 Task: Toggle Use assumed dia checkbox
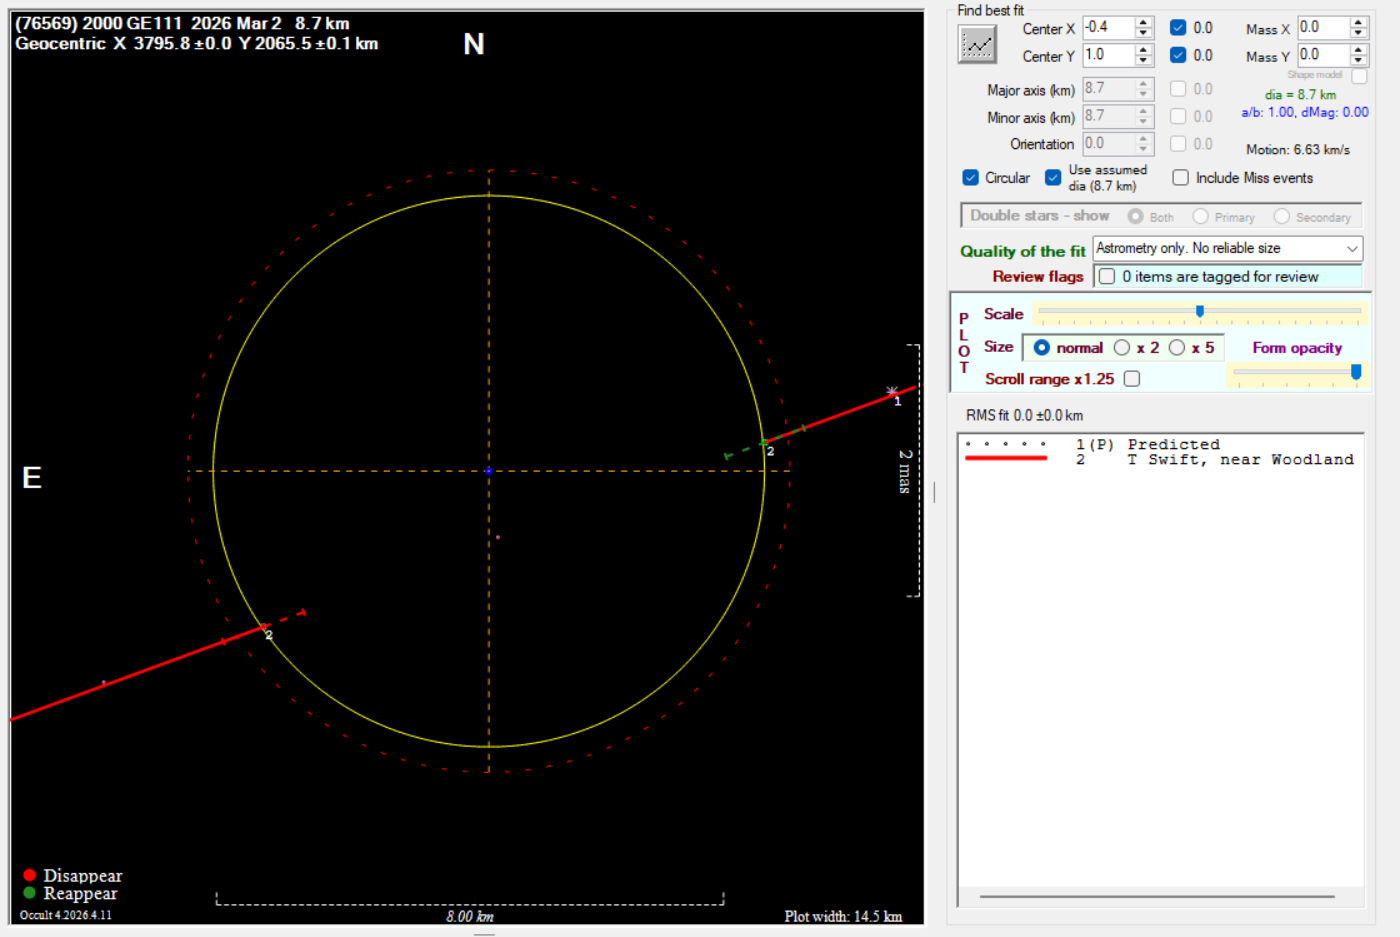click(1053, 178)
